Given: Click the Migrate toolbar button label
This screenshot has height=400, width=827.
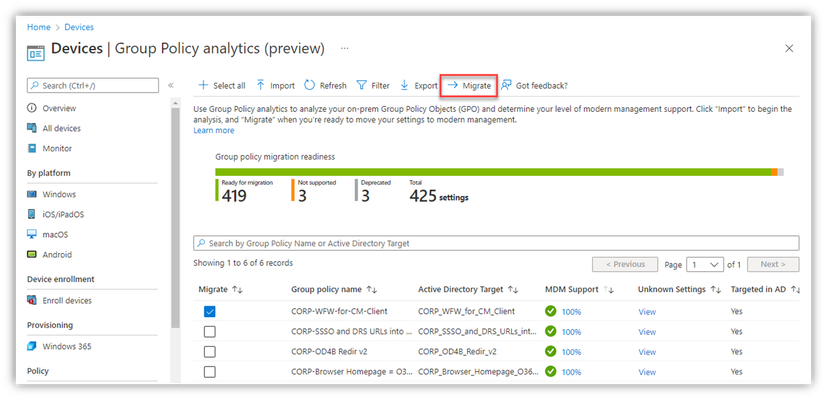Looking at the screenshot, I should pos(477,85).
